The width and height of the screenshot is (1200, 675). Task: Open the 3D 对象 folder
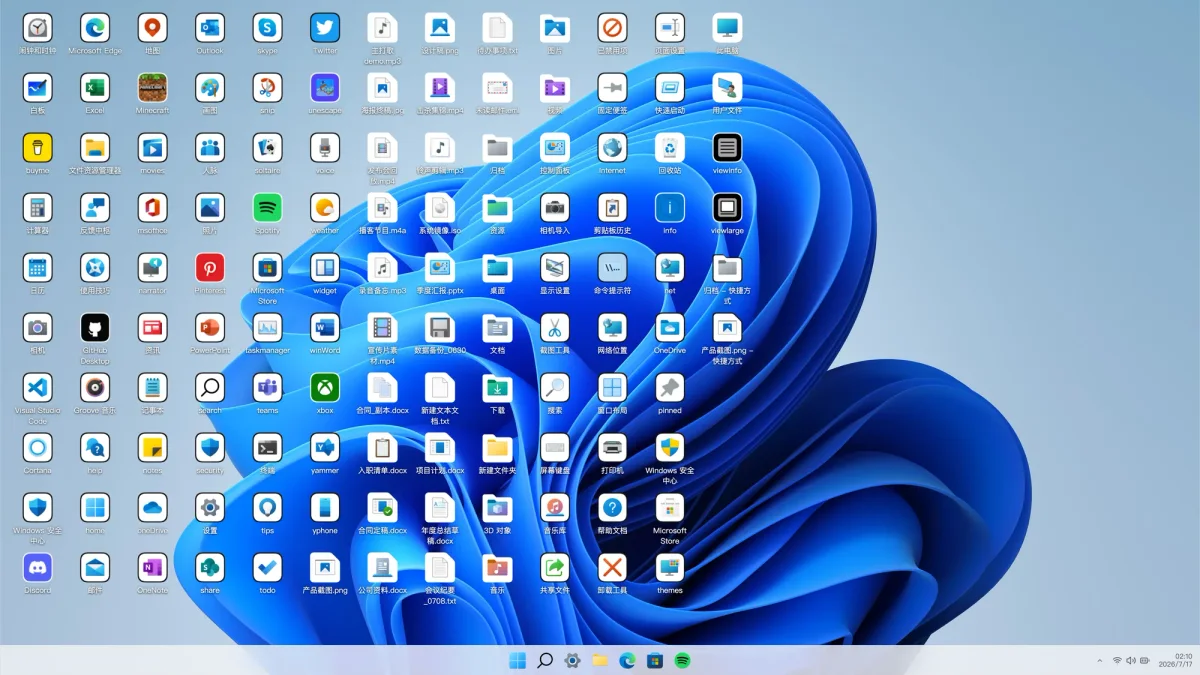(497, 508)
